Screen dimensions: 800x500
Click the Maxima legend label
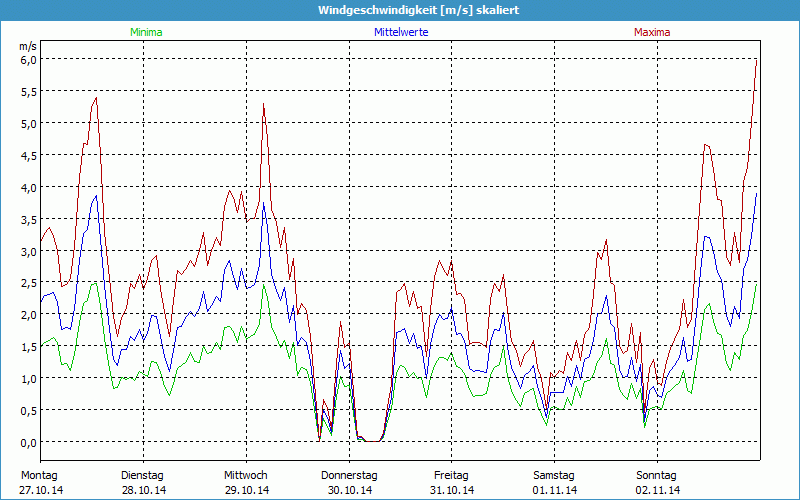pos(652,32)
